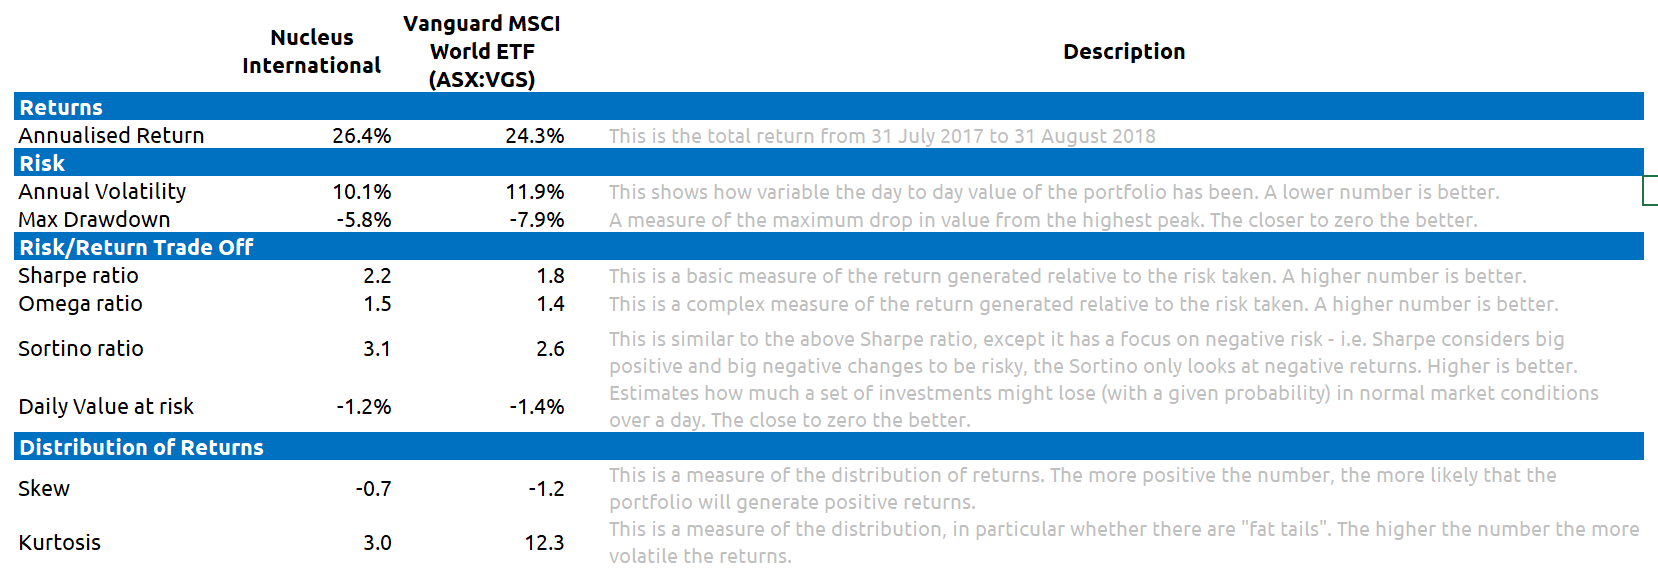Select the 26.4% annualised return value
This screenshot has width=1658, height=573.
coord(361,135)
